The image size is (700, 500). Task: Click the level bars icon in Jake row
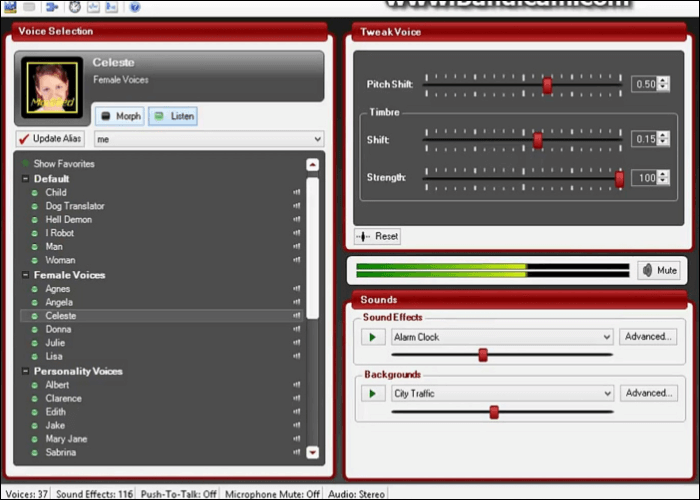pos(296,425)
